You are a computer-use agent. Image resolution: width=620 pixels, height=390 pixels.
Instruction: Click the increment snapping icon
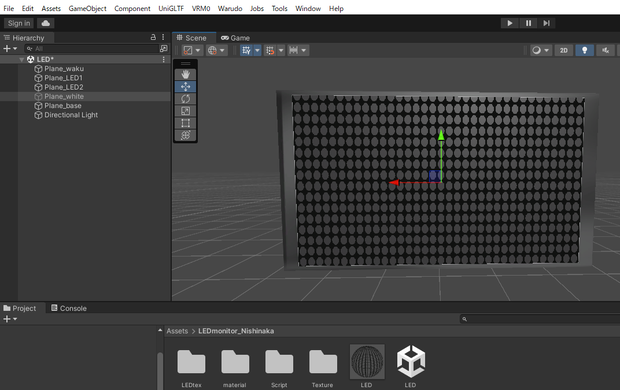(293, 50)
